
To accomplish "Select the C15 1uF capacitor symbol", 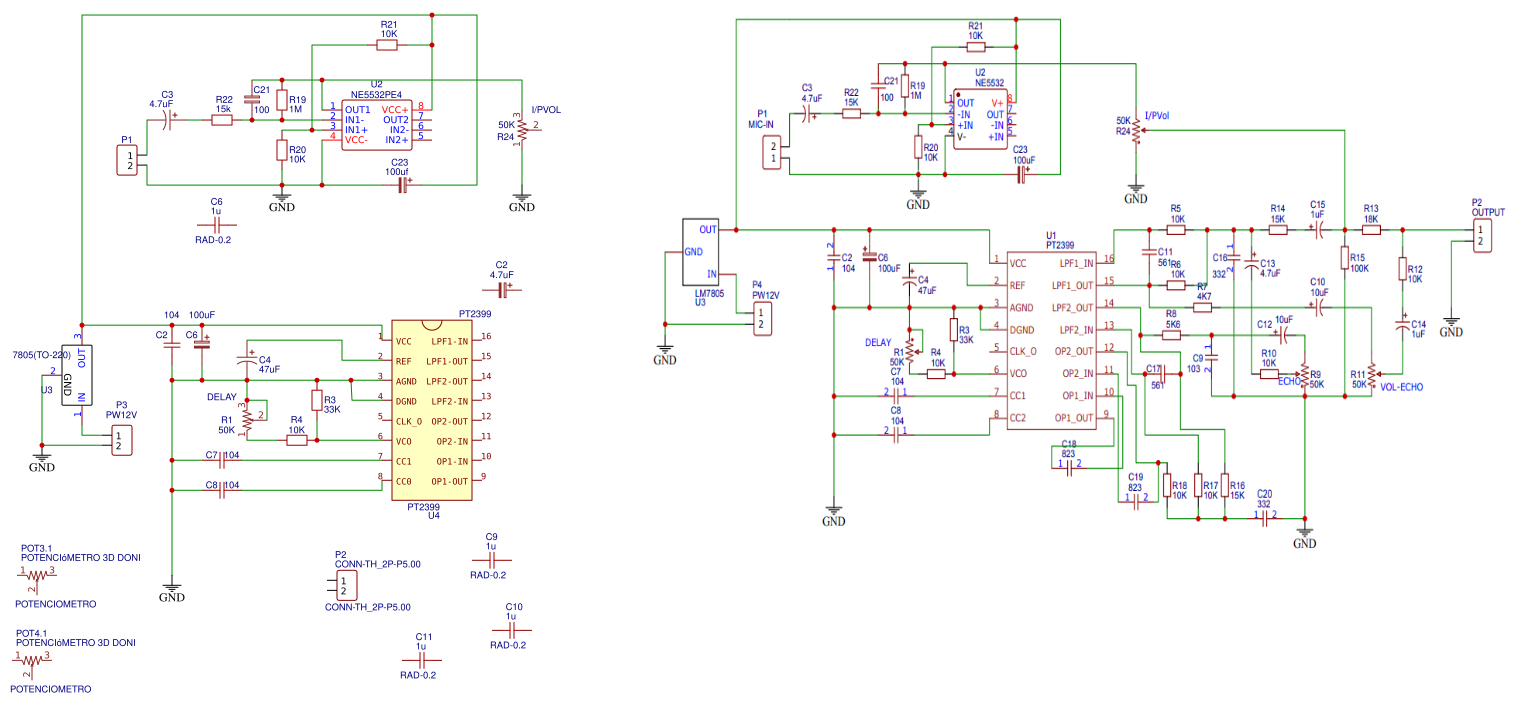I will coord(1318,229).
